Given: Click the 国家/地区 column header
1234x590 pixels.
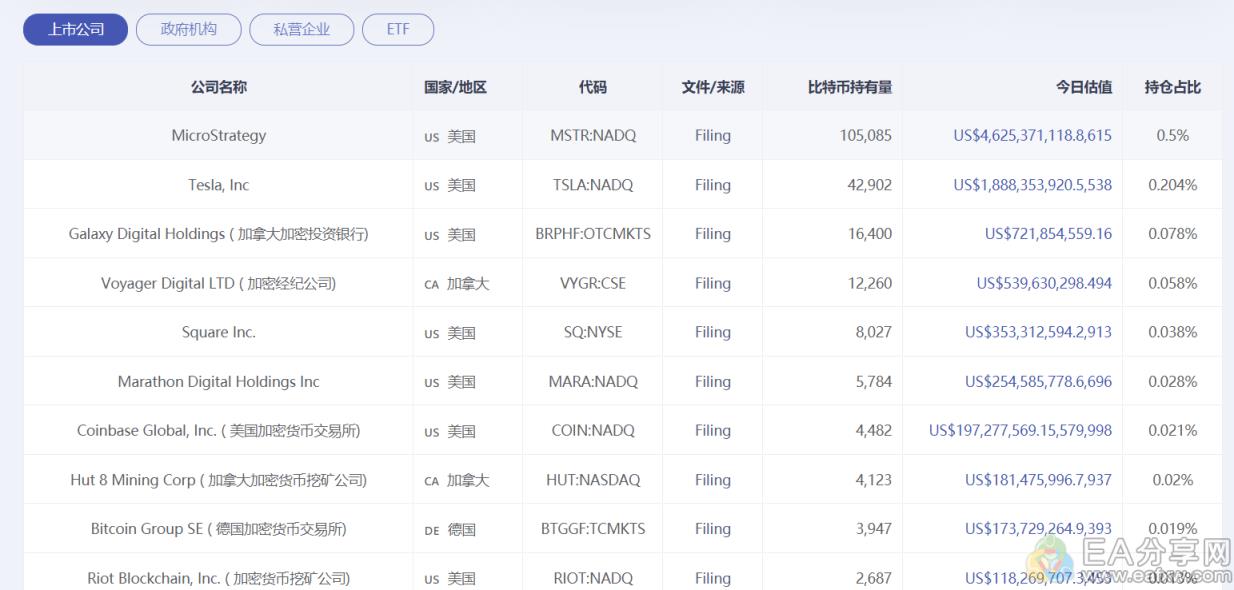Looking at the screenshot, I should coord(455,87).
